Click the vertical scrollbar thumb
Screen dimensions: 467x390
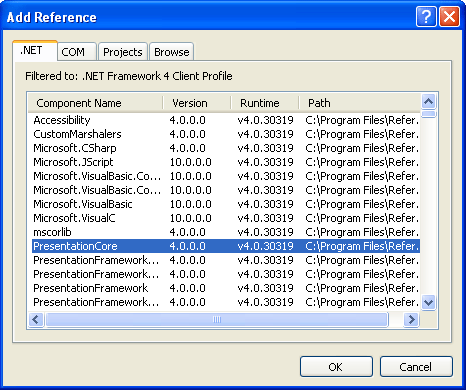pos(429,114)
